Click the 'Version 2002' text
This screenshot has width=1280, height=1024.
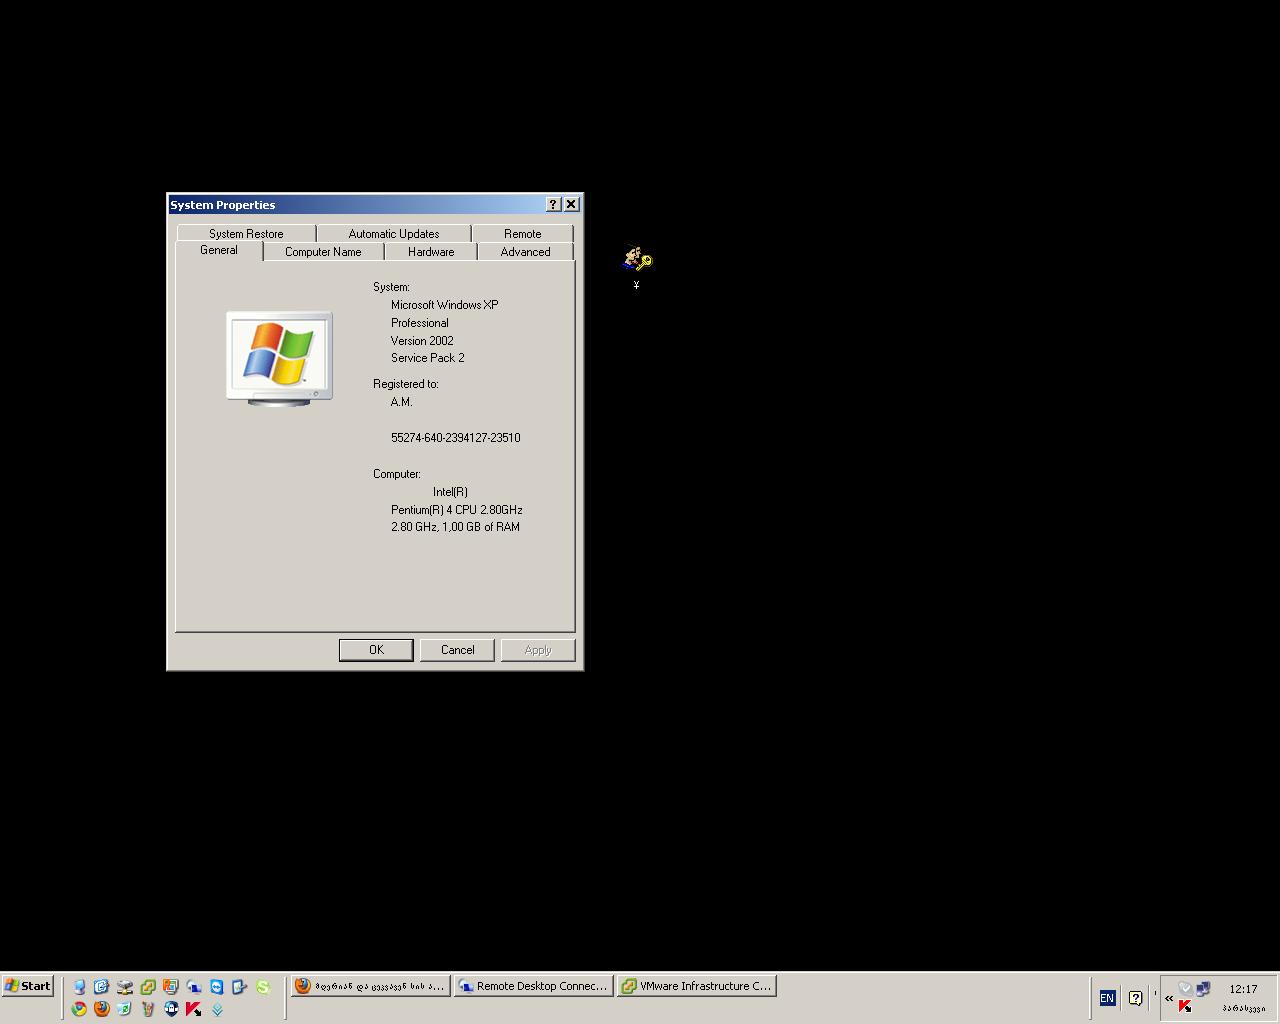coord(422,341)
